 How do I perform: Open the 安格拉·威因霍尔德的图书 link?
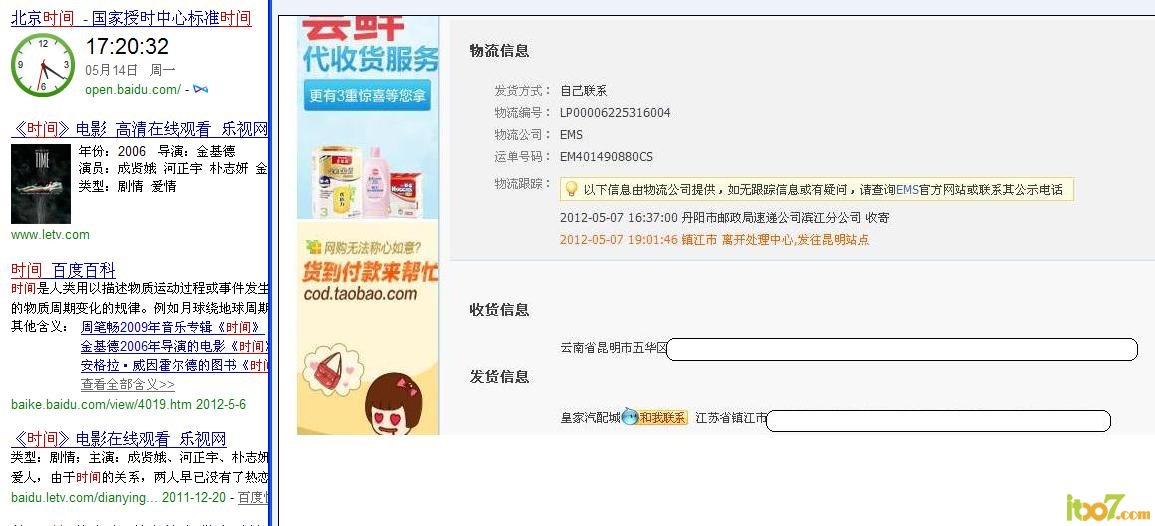click(175, 365)
